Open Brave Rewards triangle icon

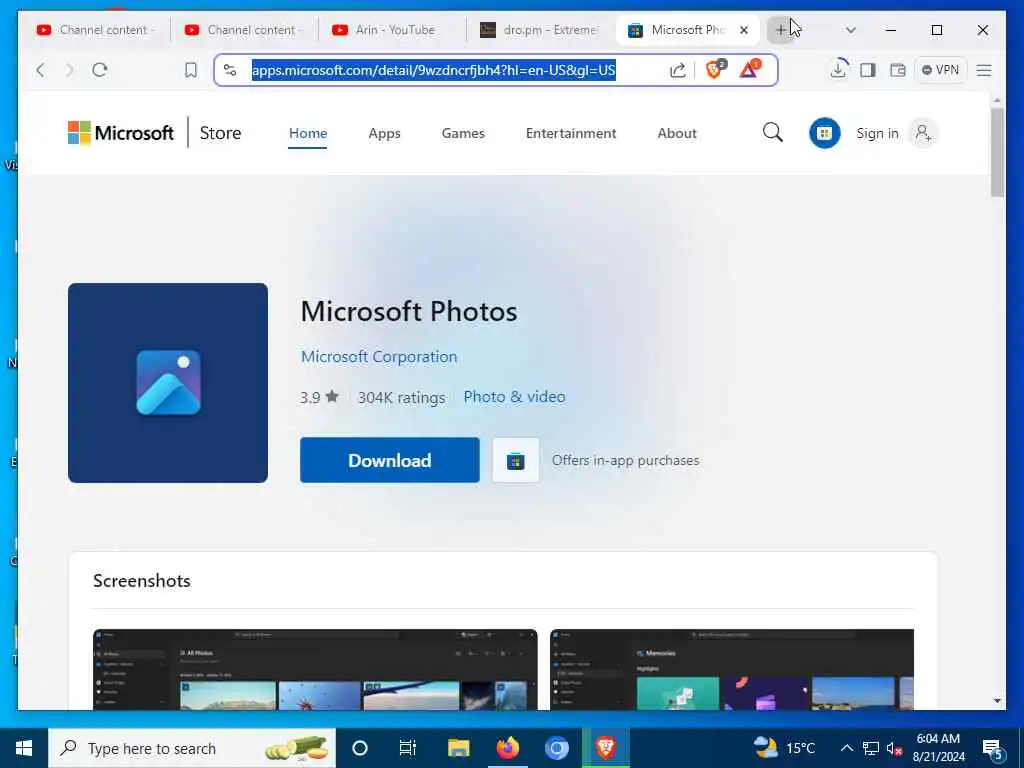click(x=750, y=69)
